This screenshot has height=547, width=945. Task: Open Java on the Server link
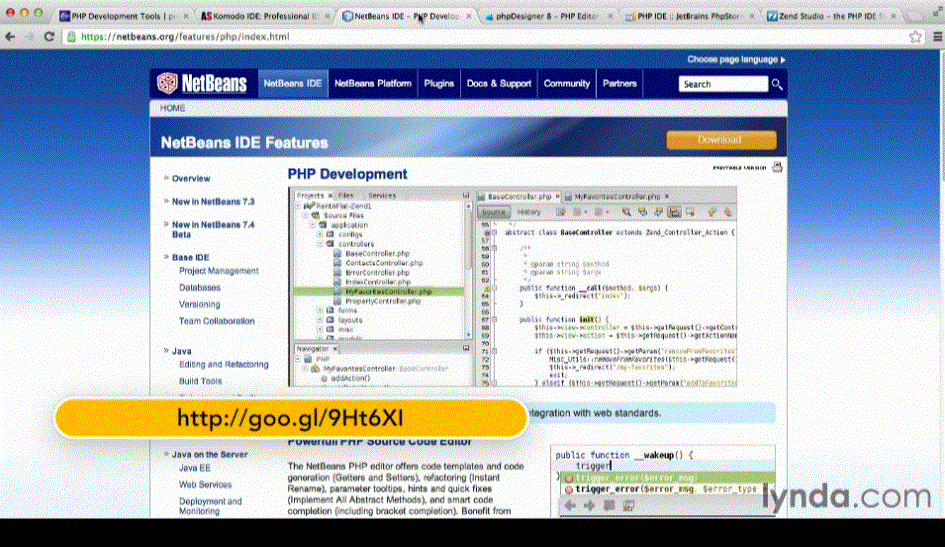210,455
